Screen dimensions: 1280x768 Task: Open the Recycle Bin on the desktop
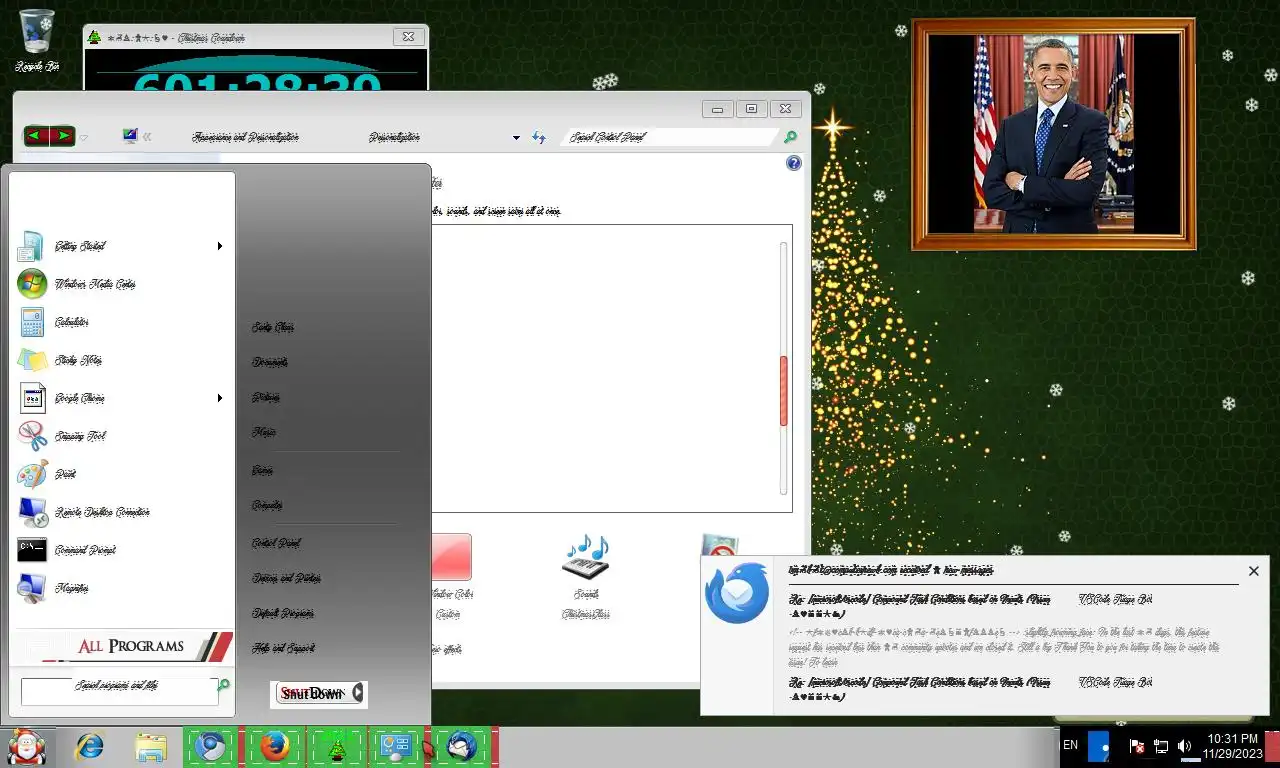tap(37, 41)
